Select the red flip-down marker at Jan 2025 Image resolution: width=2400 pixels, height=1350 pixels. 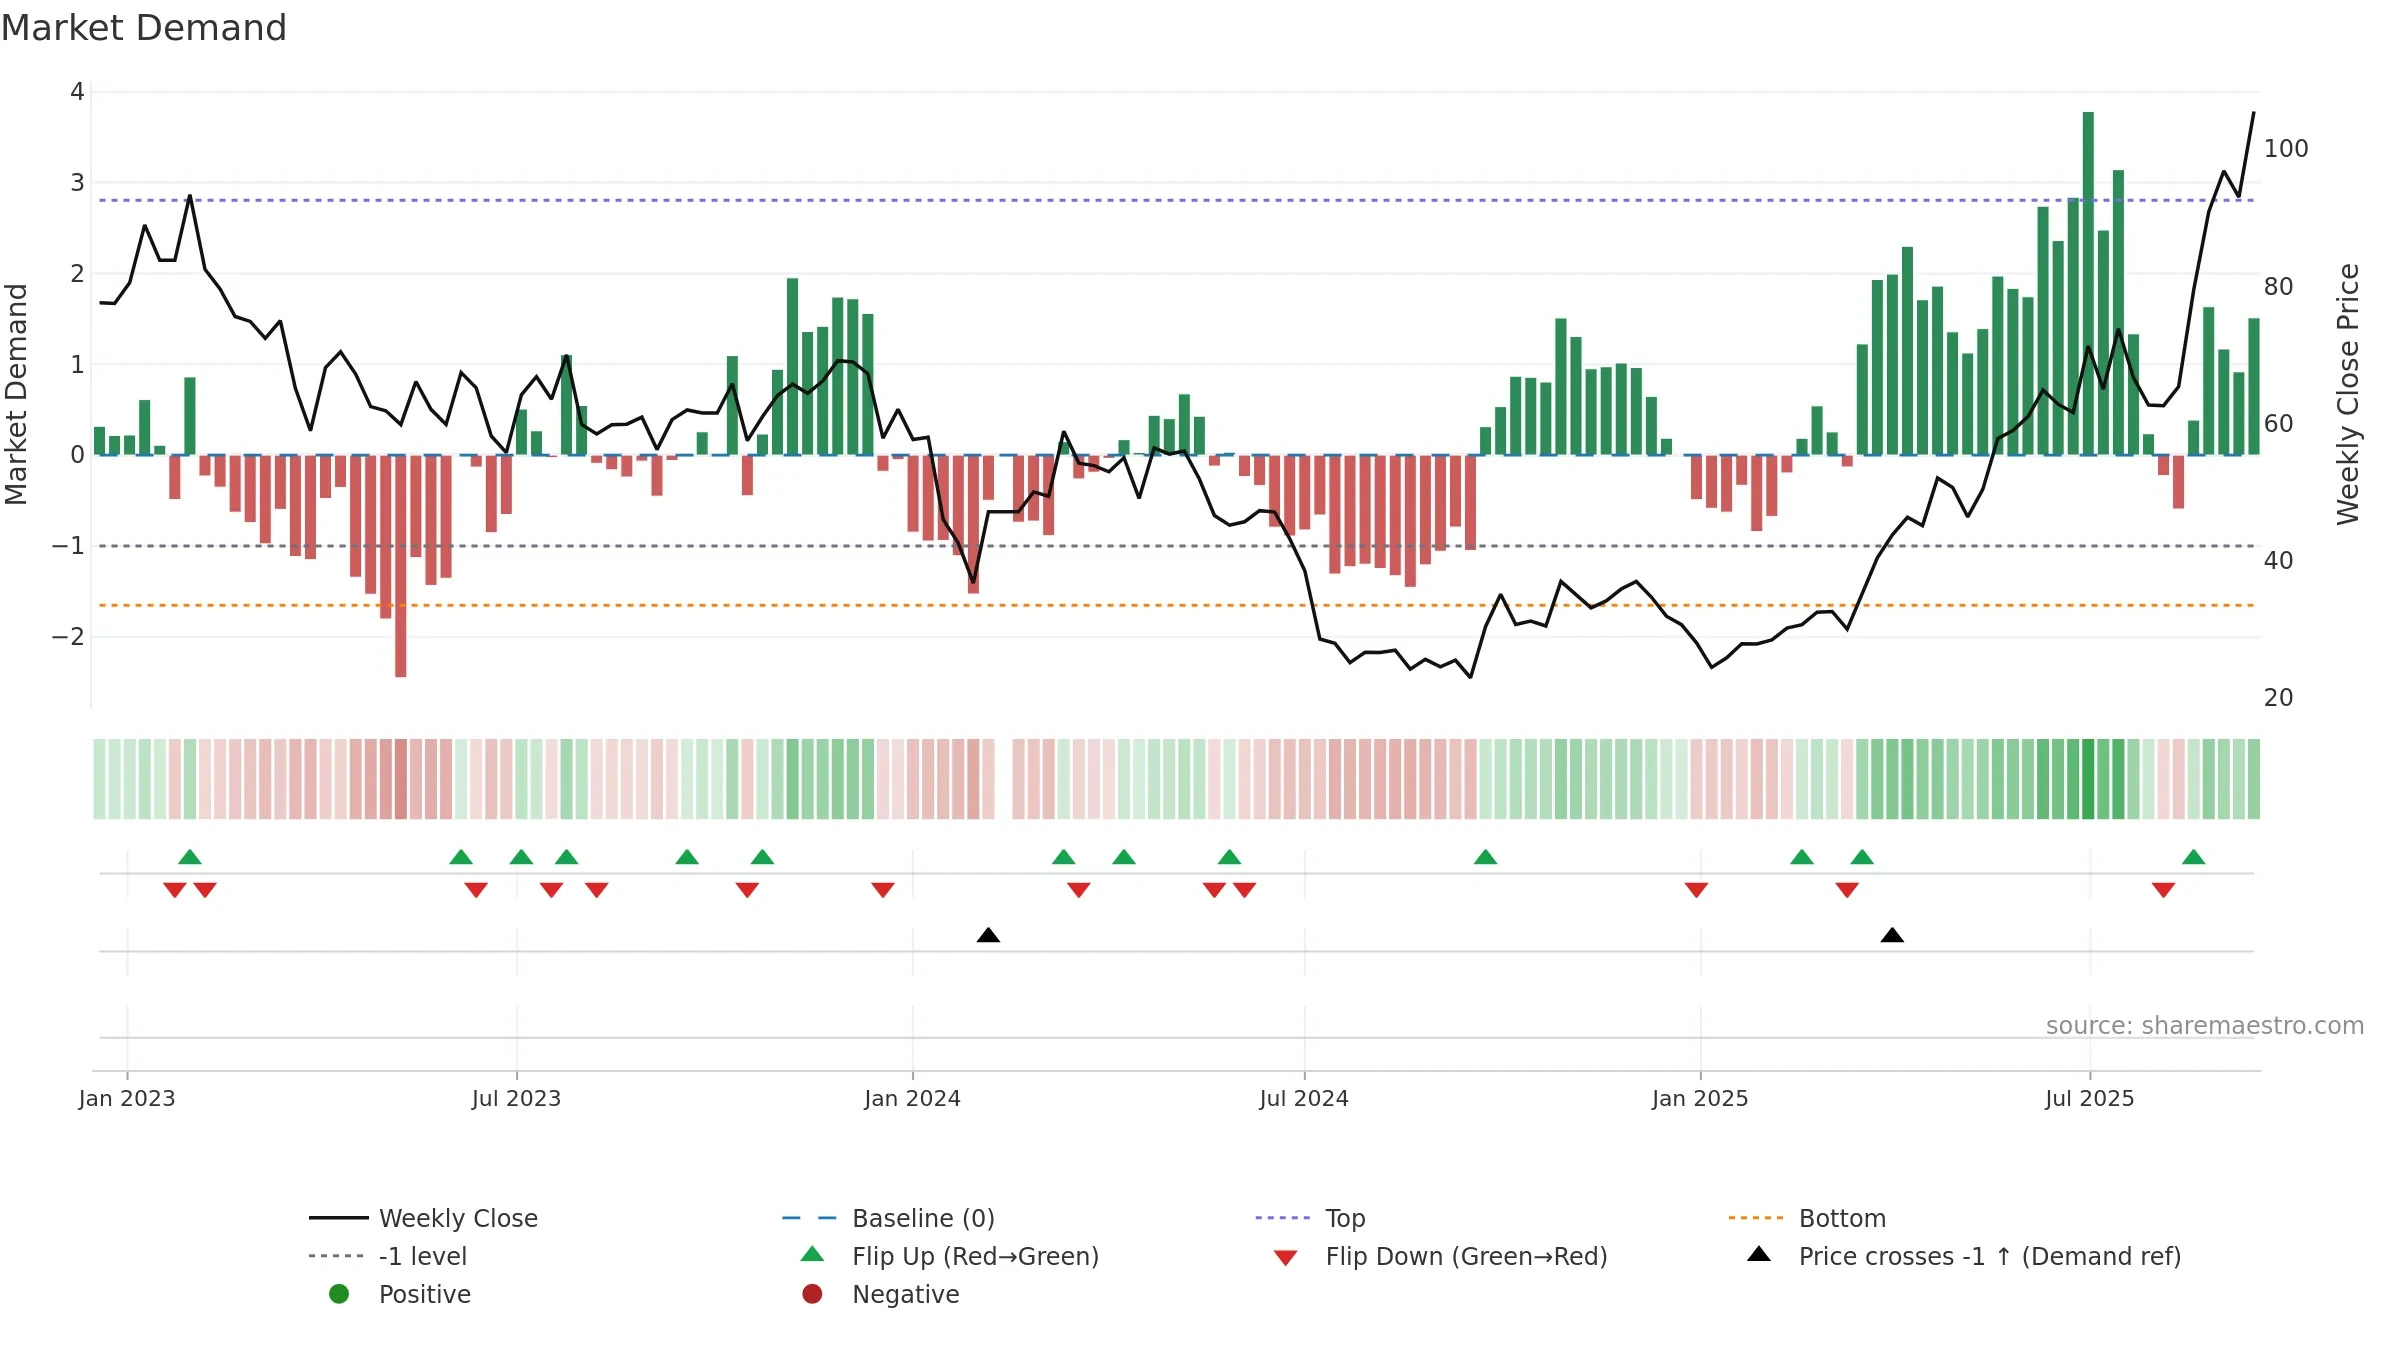[x=1696, y=890]
